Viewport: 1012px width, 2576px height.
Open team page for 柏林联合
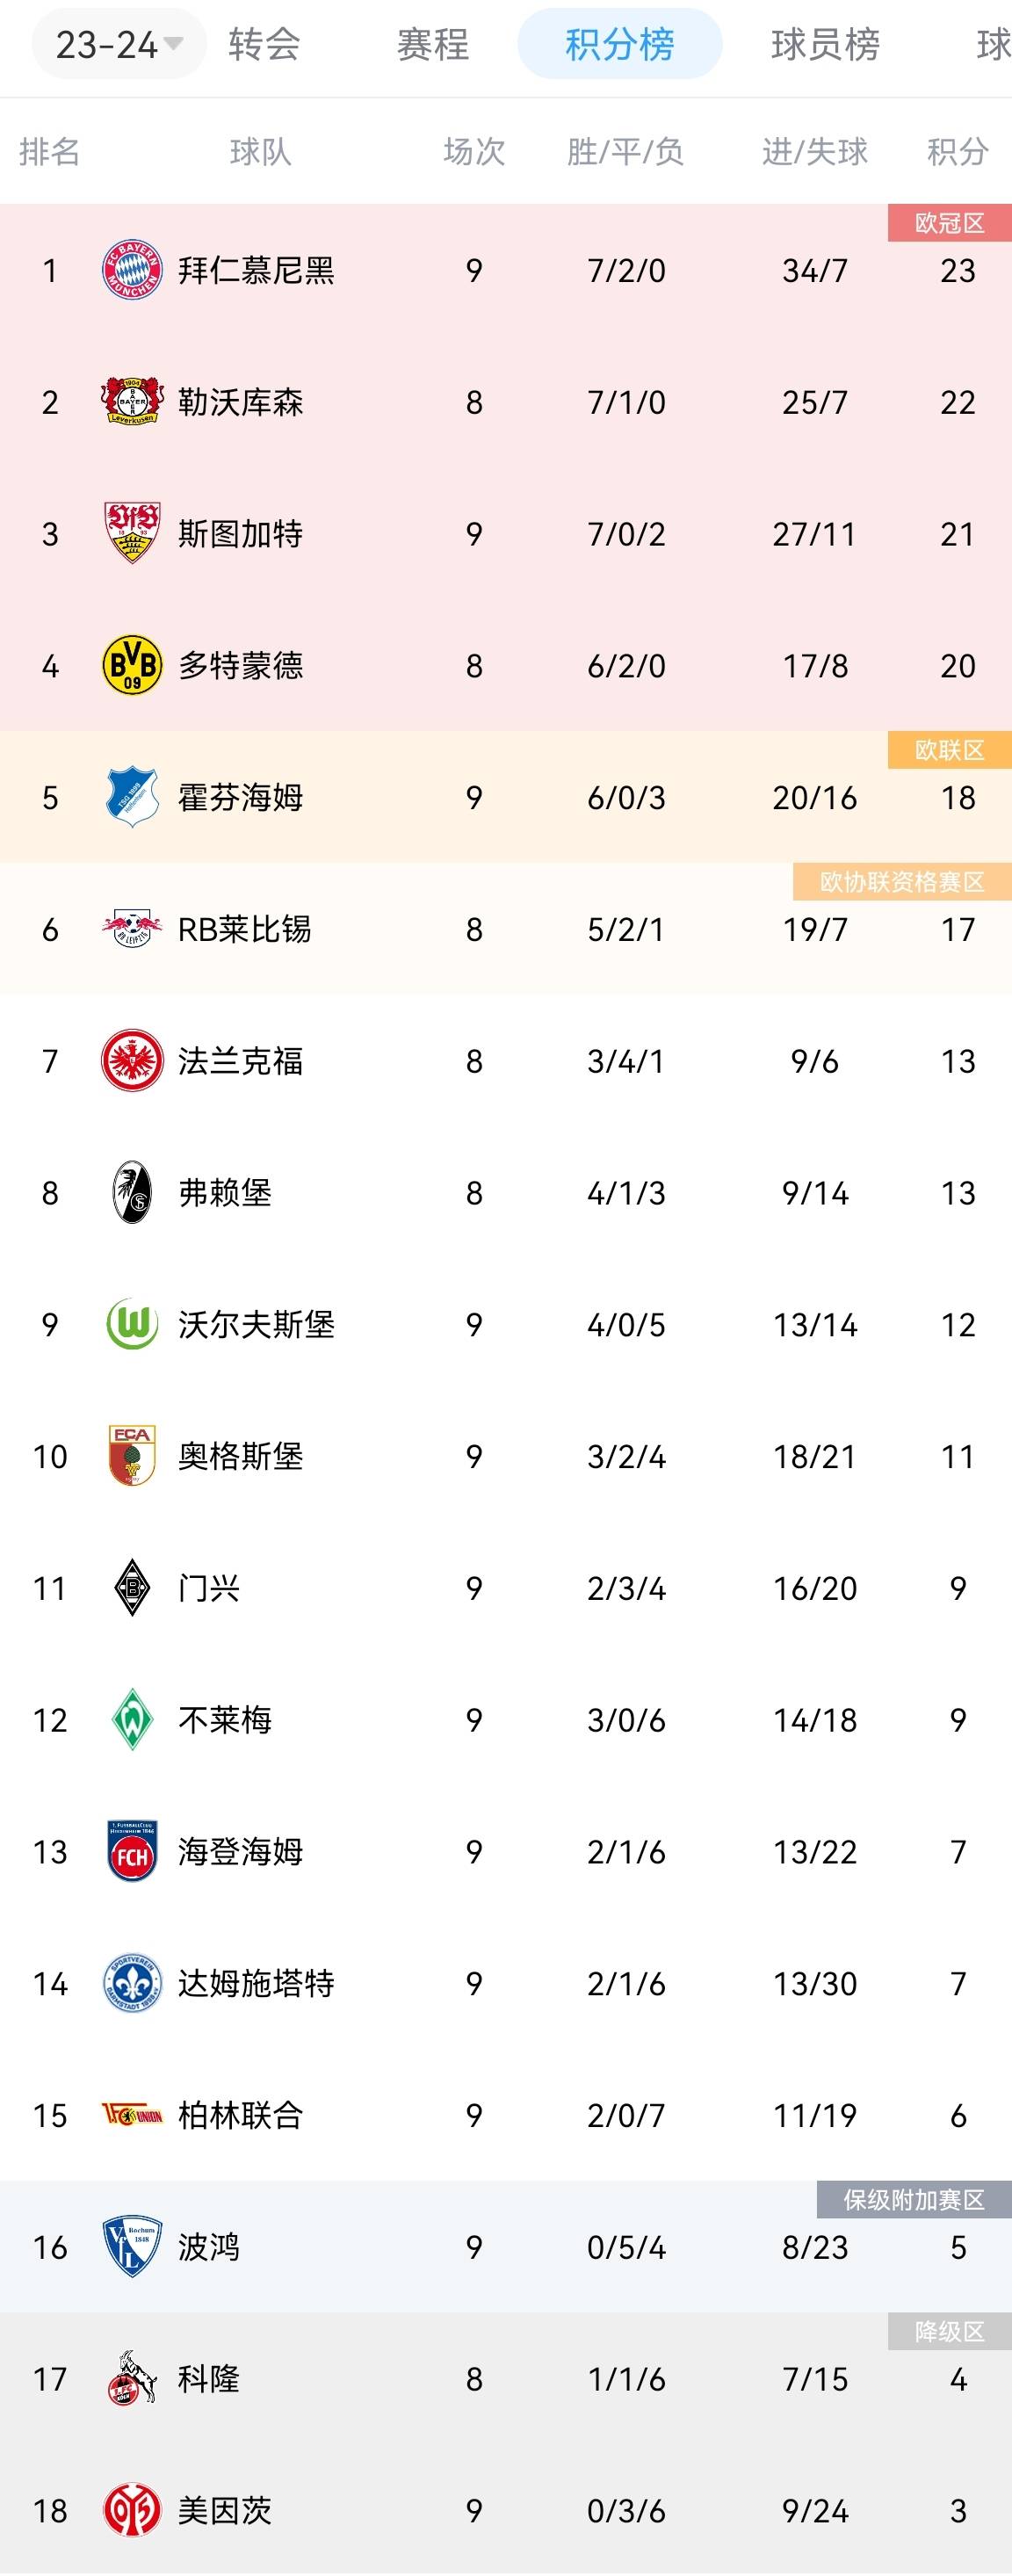pyautogui.click(x=240, y=2115)
